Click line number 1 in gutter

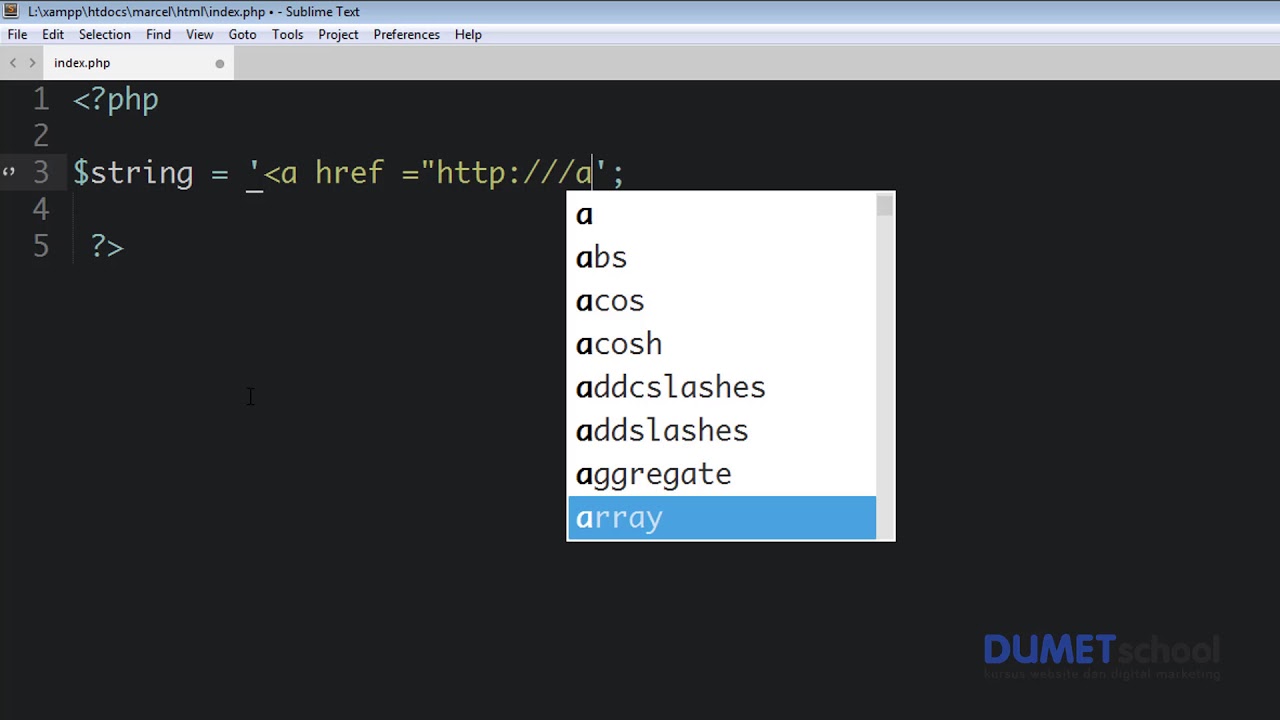pyautogui.click(x=40, y=100)
